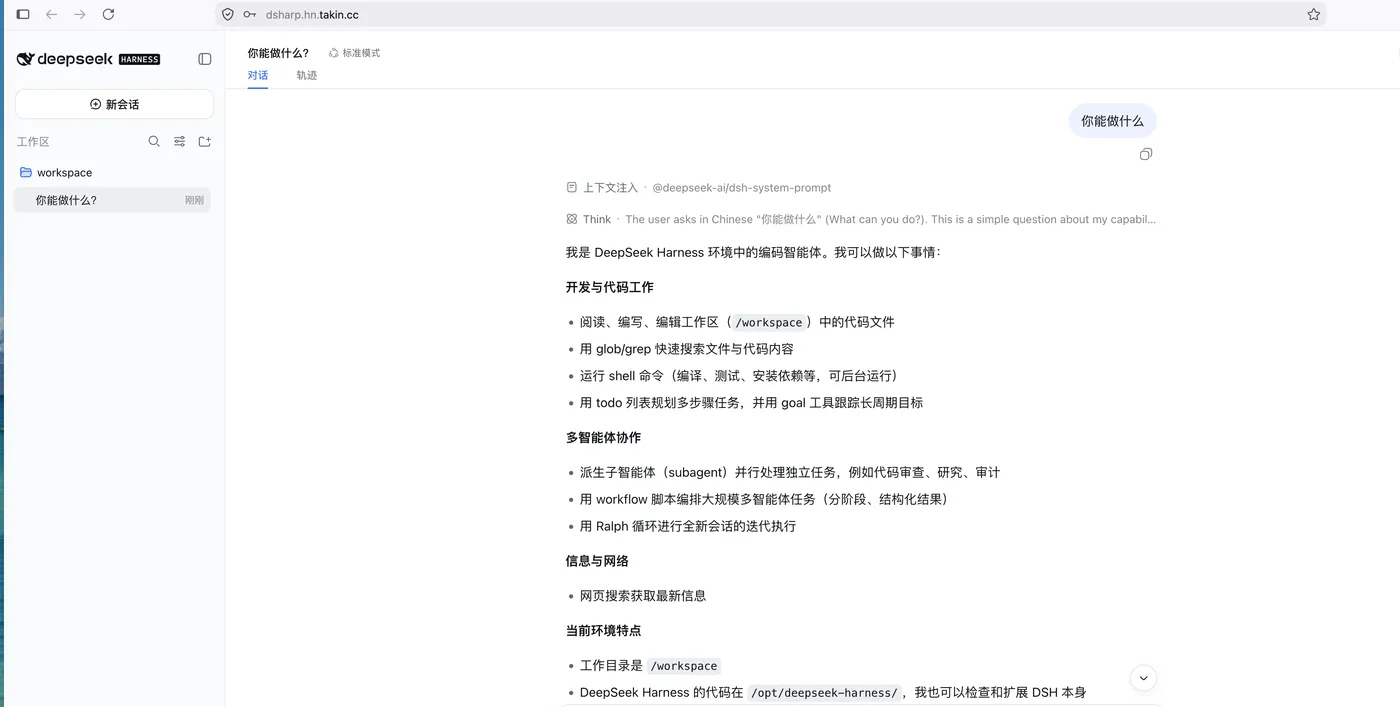This screenshot has width=1400, height=707.
Task: Copy the user message with copy icon
Action: pos(1146,154)
